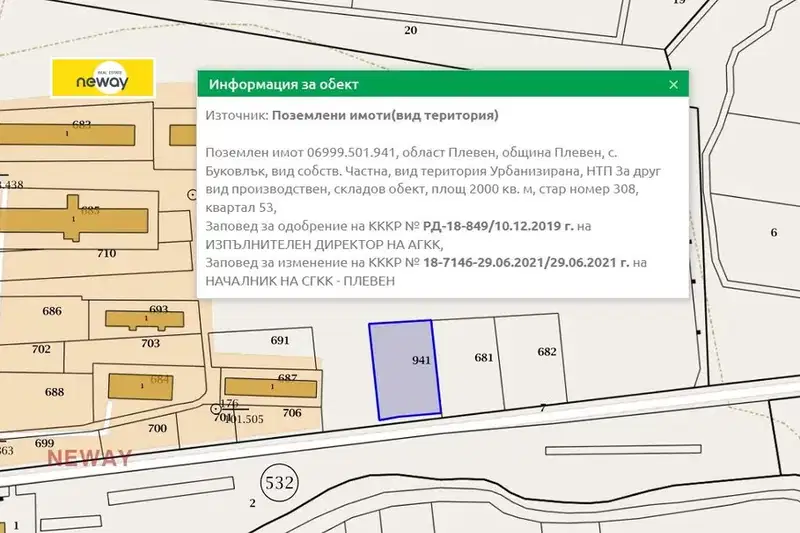
Task: Select parcel 702 label
Action: click(41, 349)
